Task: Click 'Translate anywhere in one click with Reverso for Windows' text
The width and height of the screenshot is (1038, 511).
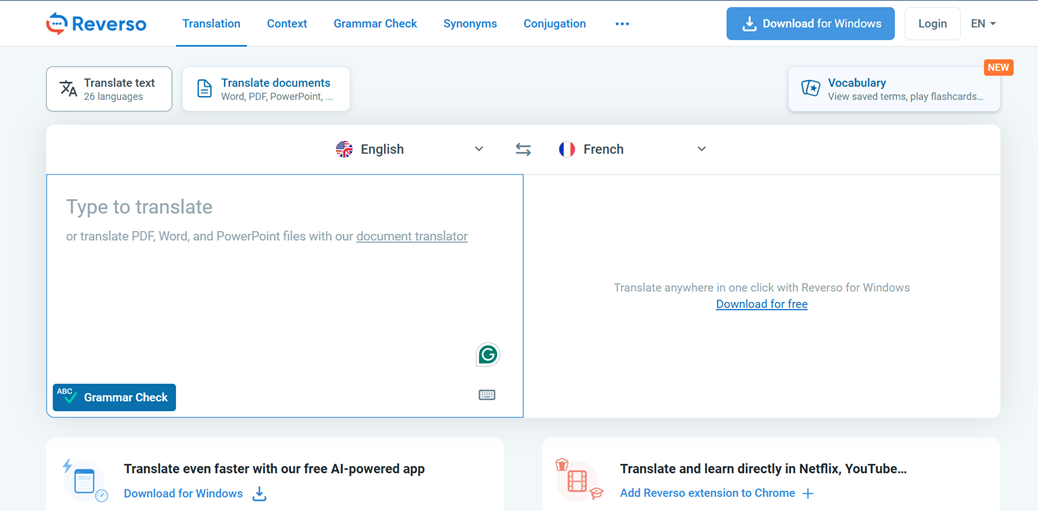Action: pyautogui.click(x=762, y=288)
